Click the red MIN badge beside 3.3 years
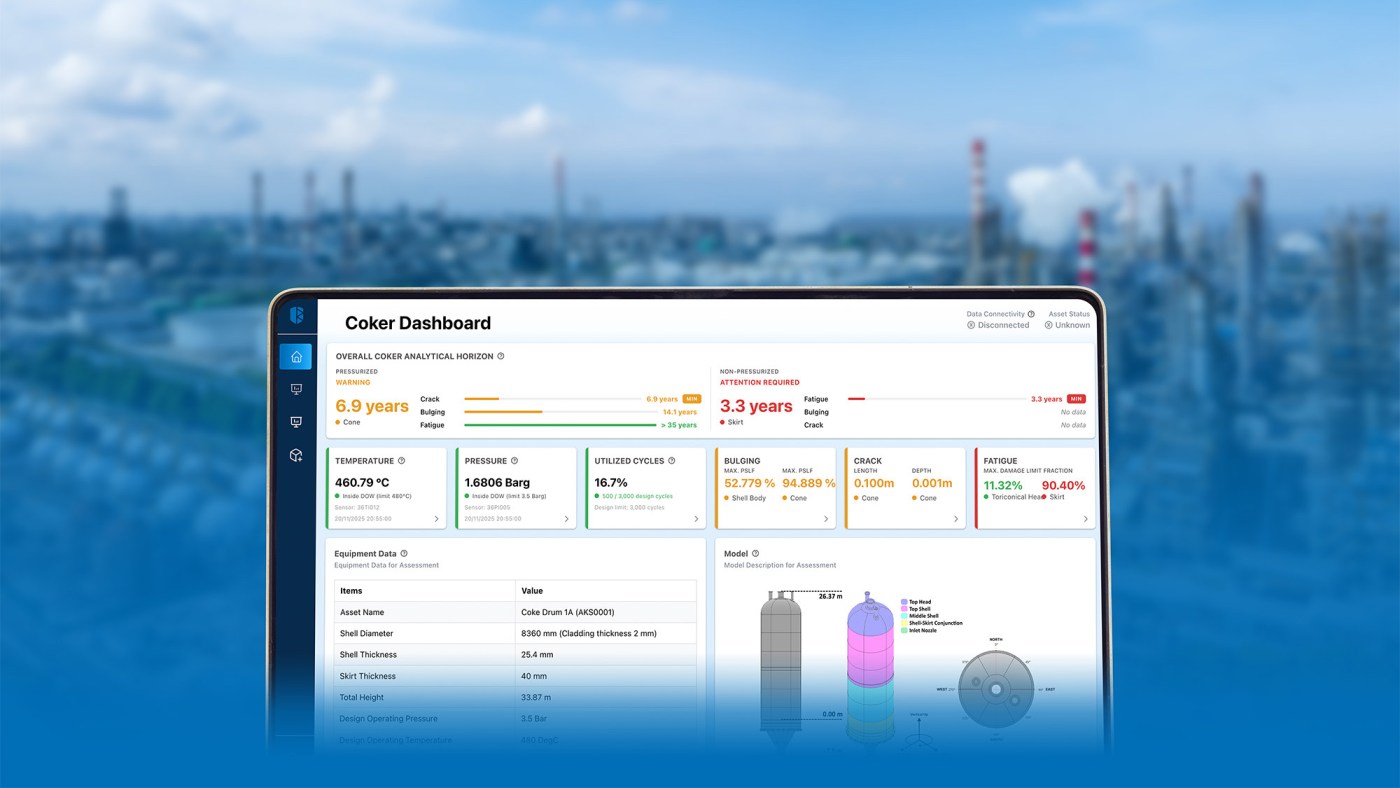The image size is (1400, 788). [x=1076, y=399]
